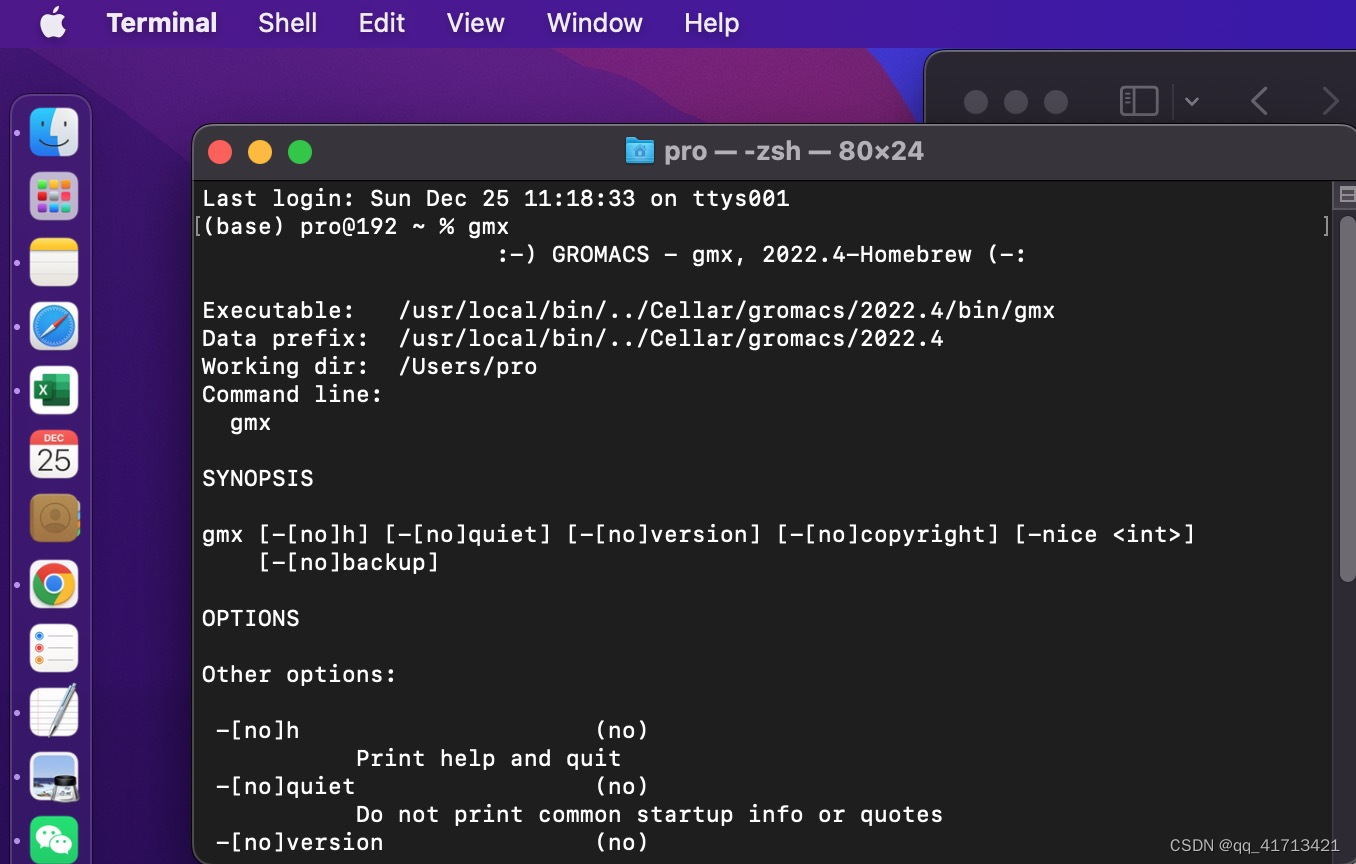
Task: Click the 'Executable:' path line
Action: point(629,310)
